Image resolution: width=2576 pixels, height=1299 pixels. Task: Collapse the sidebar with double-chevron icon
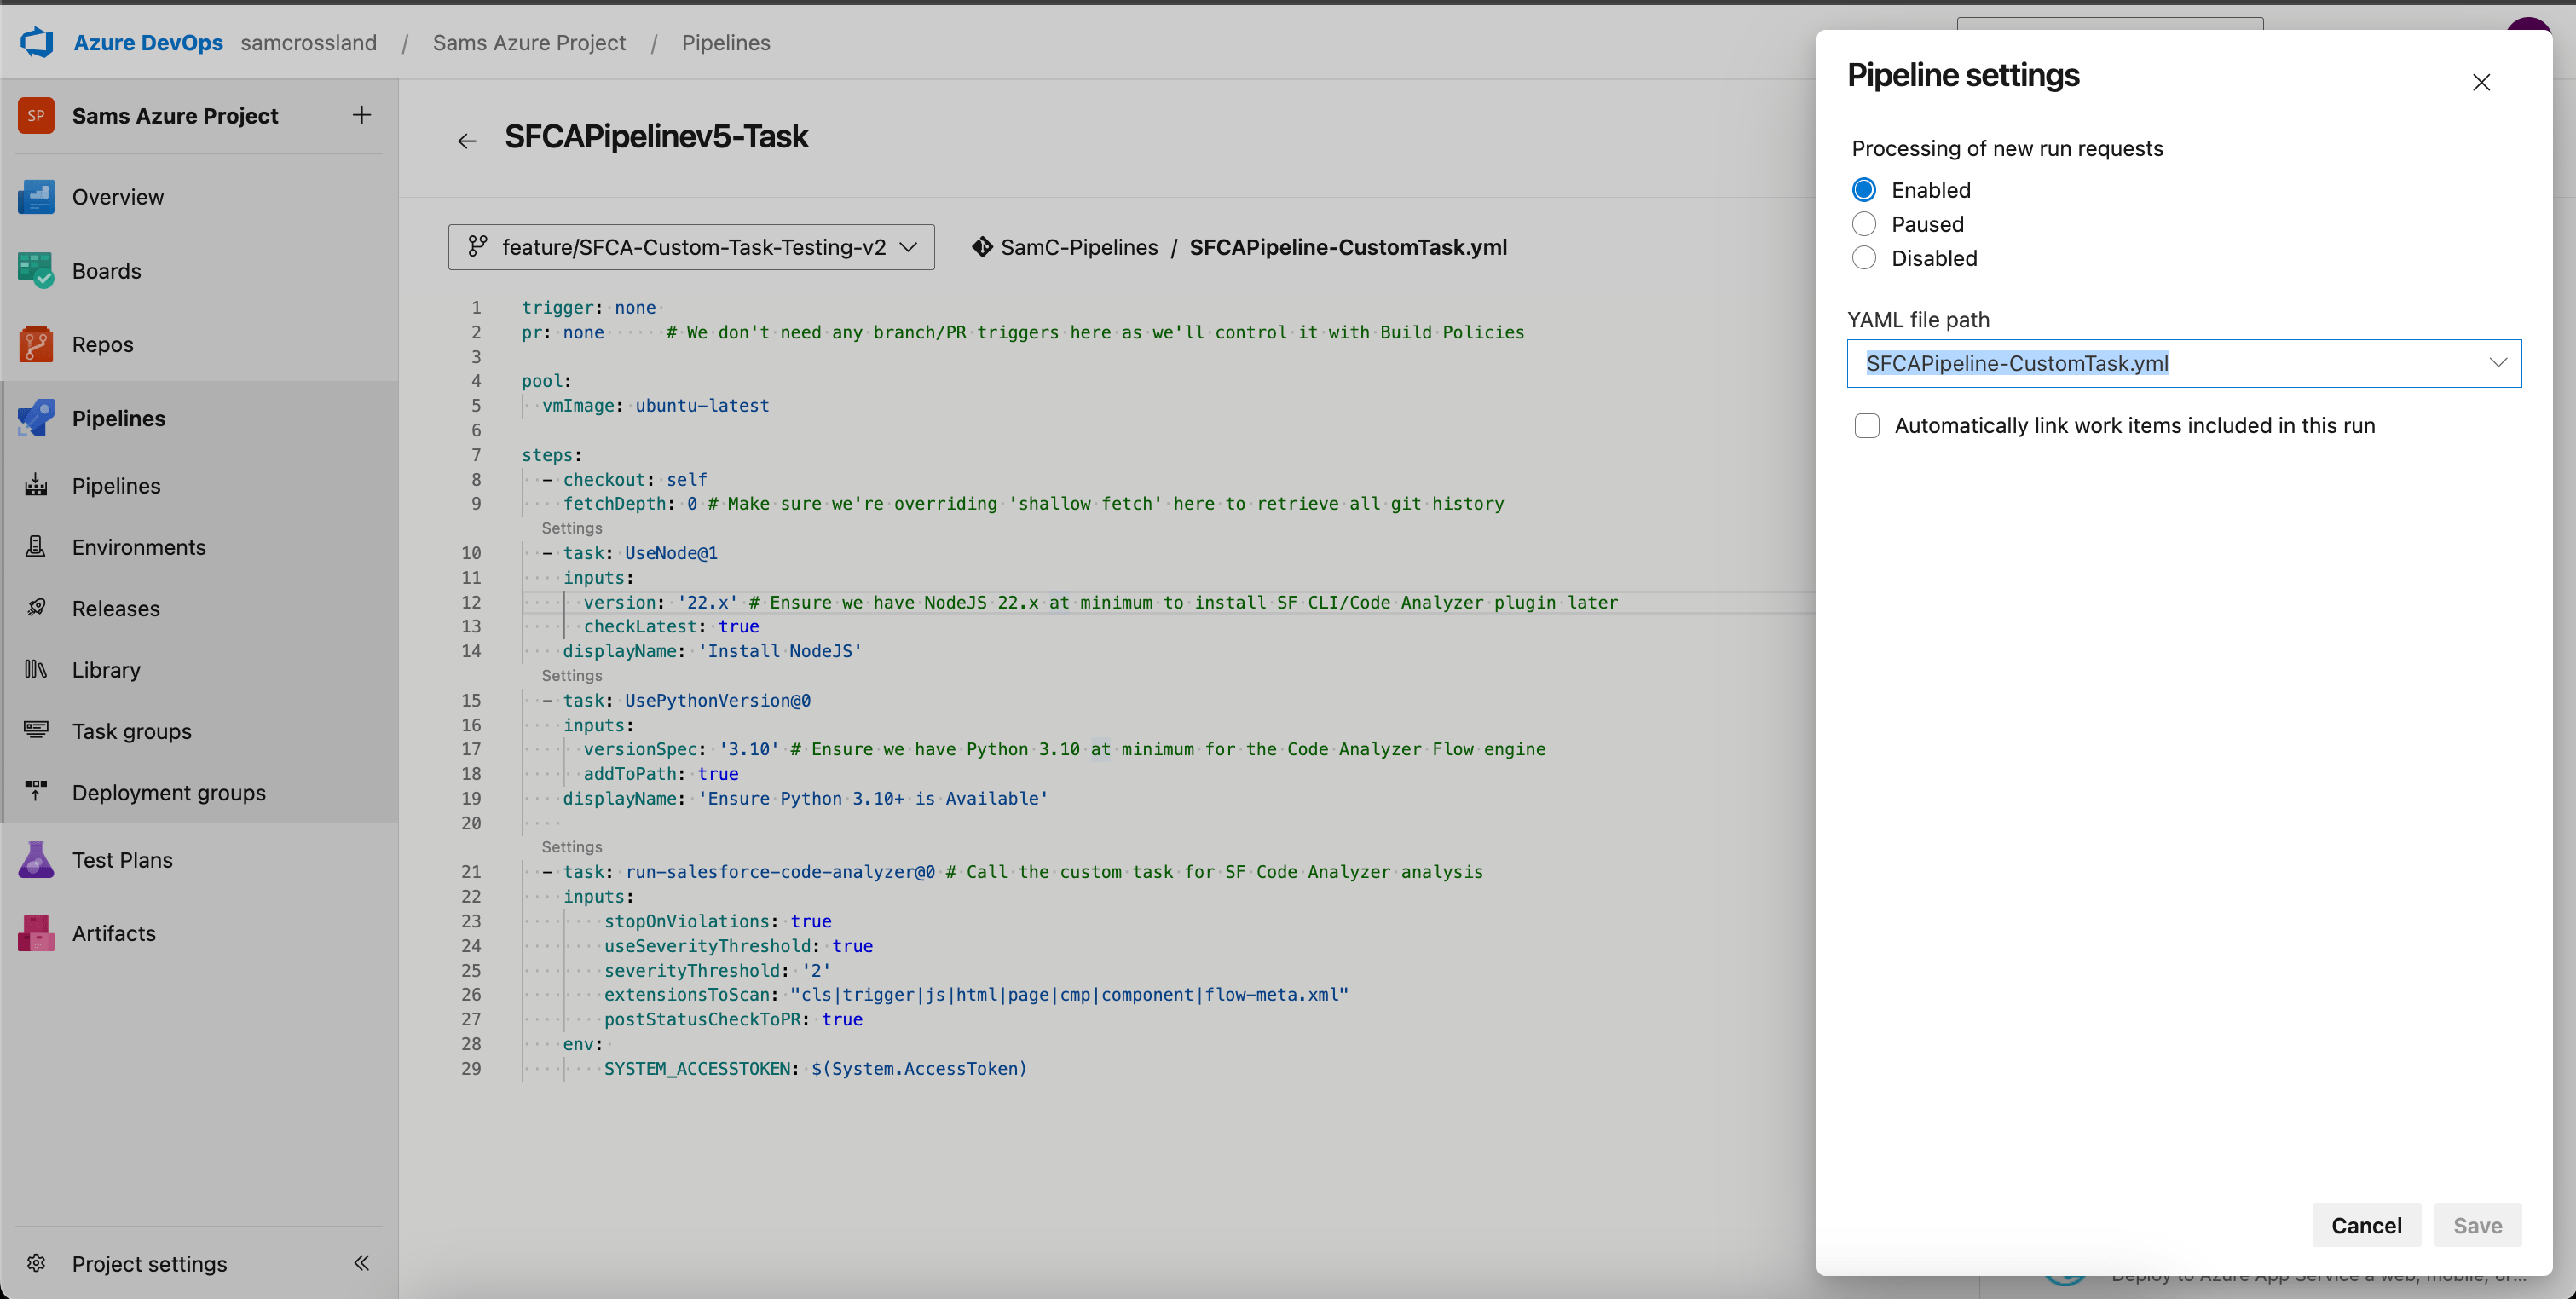click(361, 1263)
